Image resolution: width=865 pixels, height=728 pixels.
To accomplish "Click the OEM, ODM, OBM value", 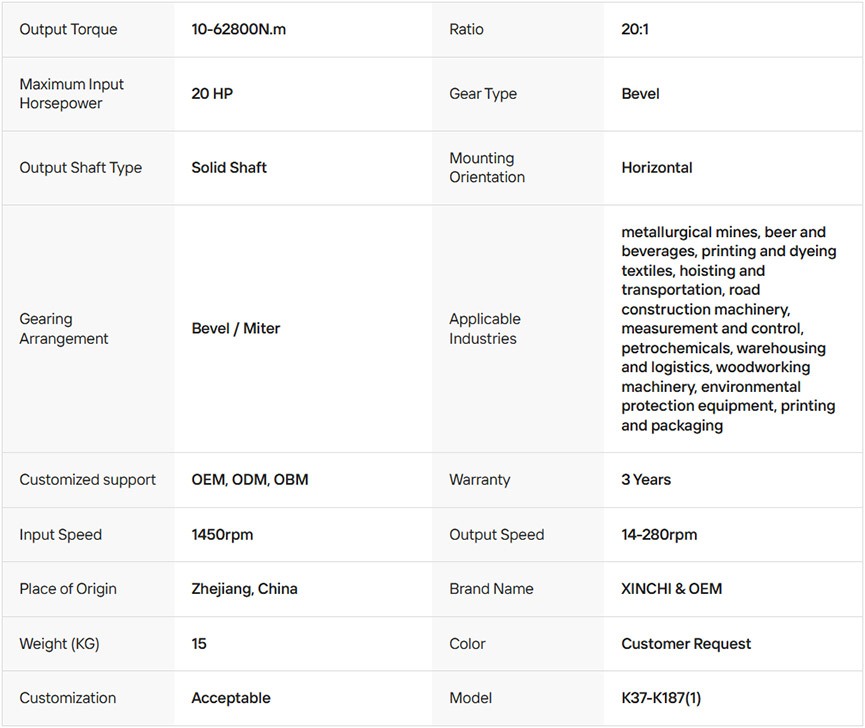I will click(x=250, y=480).
